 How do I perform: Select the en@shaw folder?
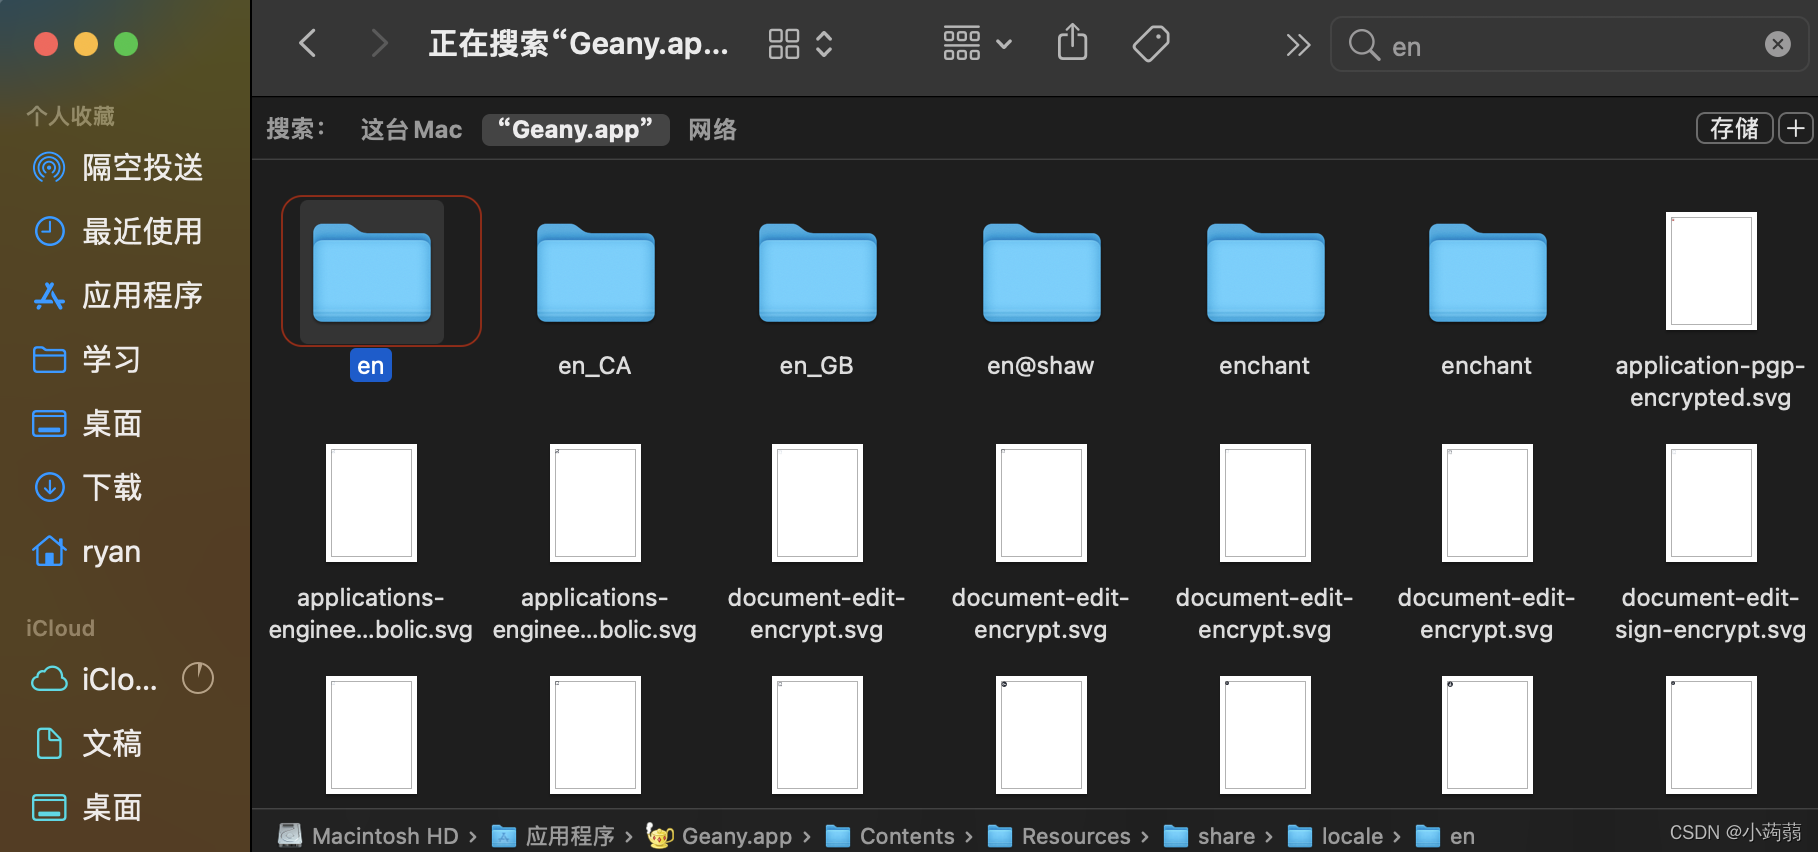[x=1042, y=272]
